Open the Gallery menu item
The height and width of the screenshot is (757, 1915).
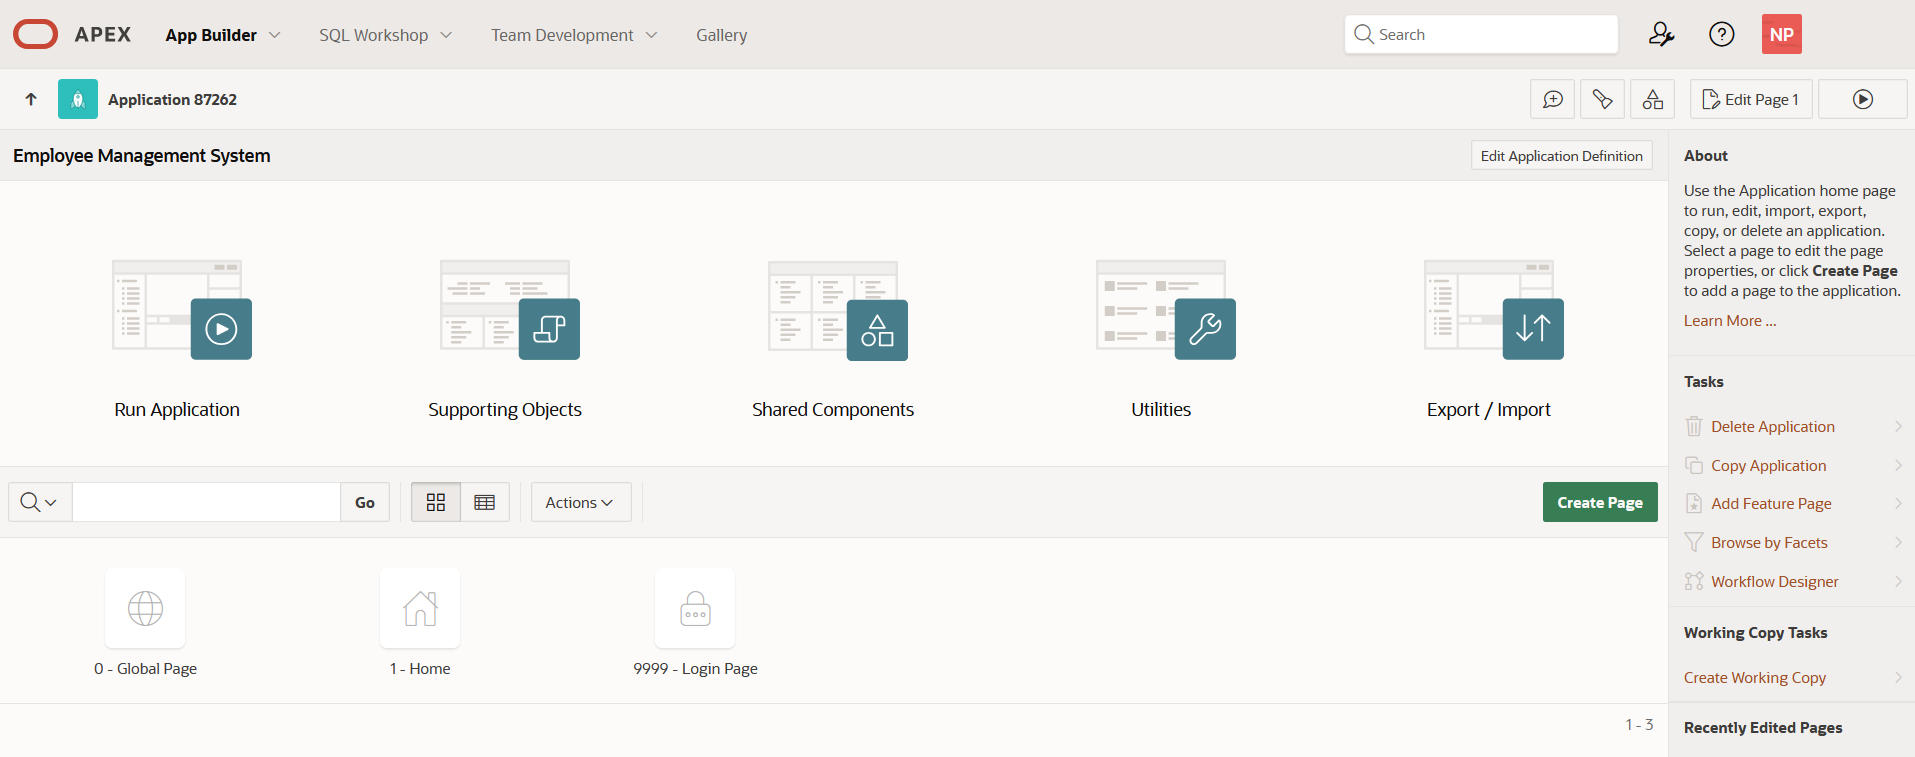pyautogui.click(x=721, y=35)
